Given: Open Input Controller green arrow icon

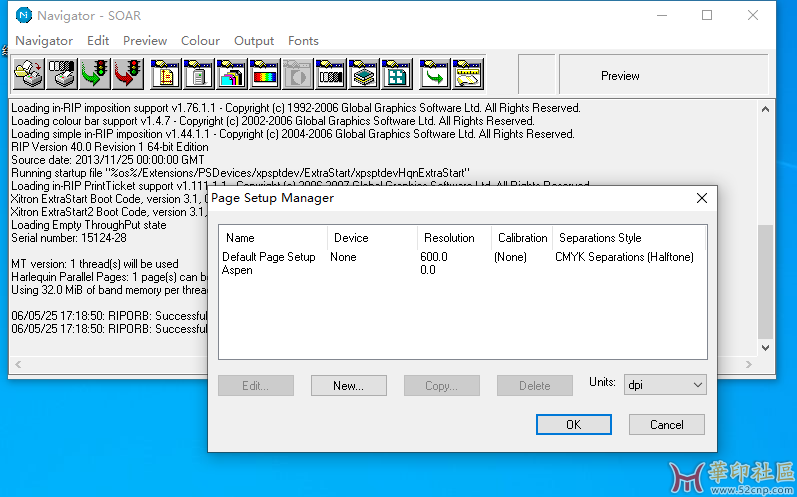Looking at the screenshot, I should point(434,74).
